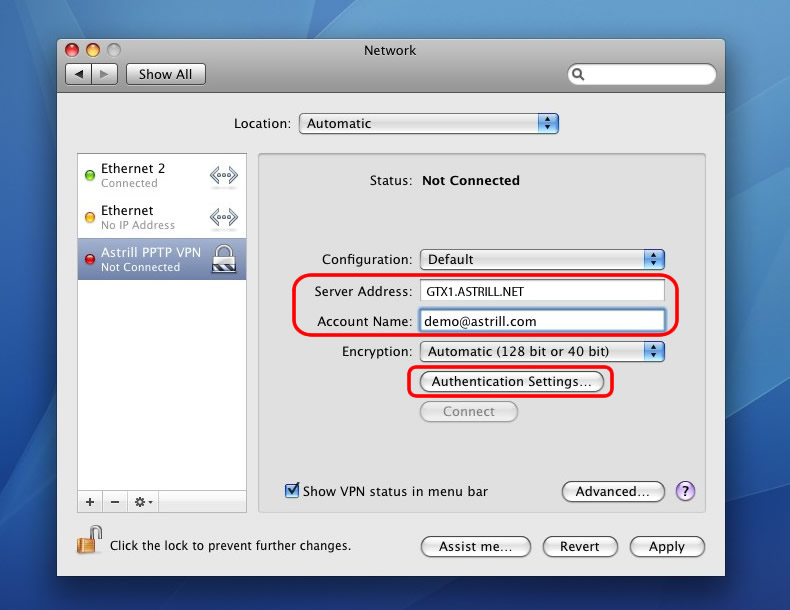
Task: Click the forward navigation arrow
Action: 104,74
